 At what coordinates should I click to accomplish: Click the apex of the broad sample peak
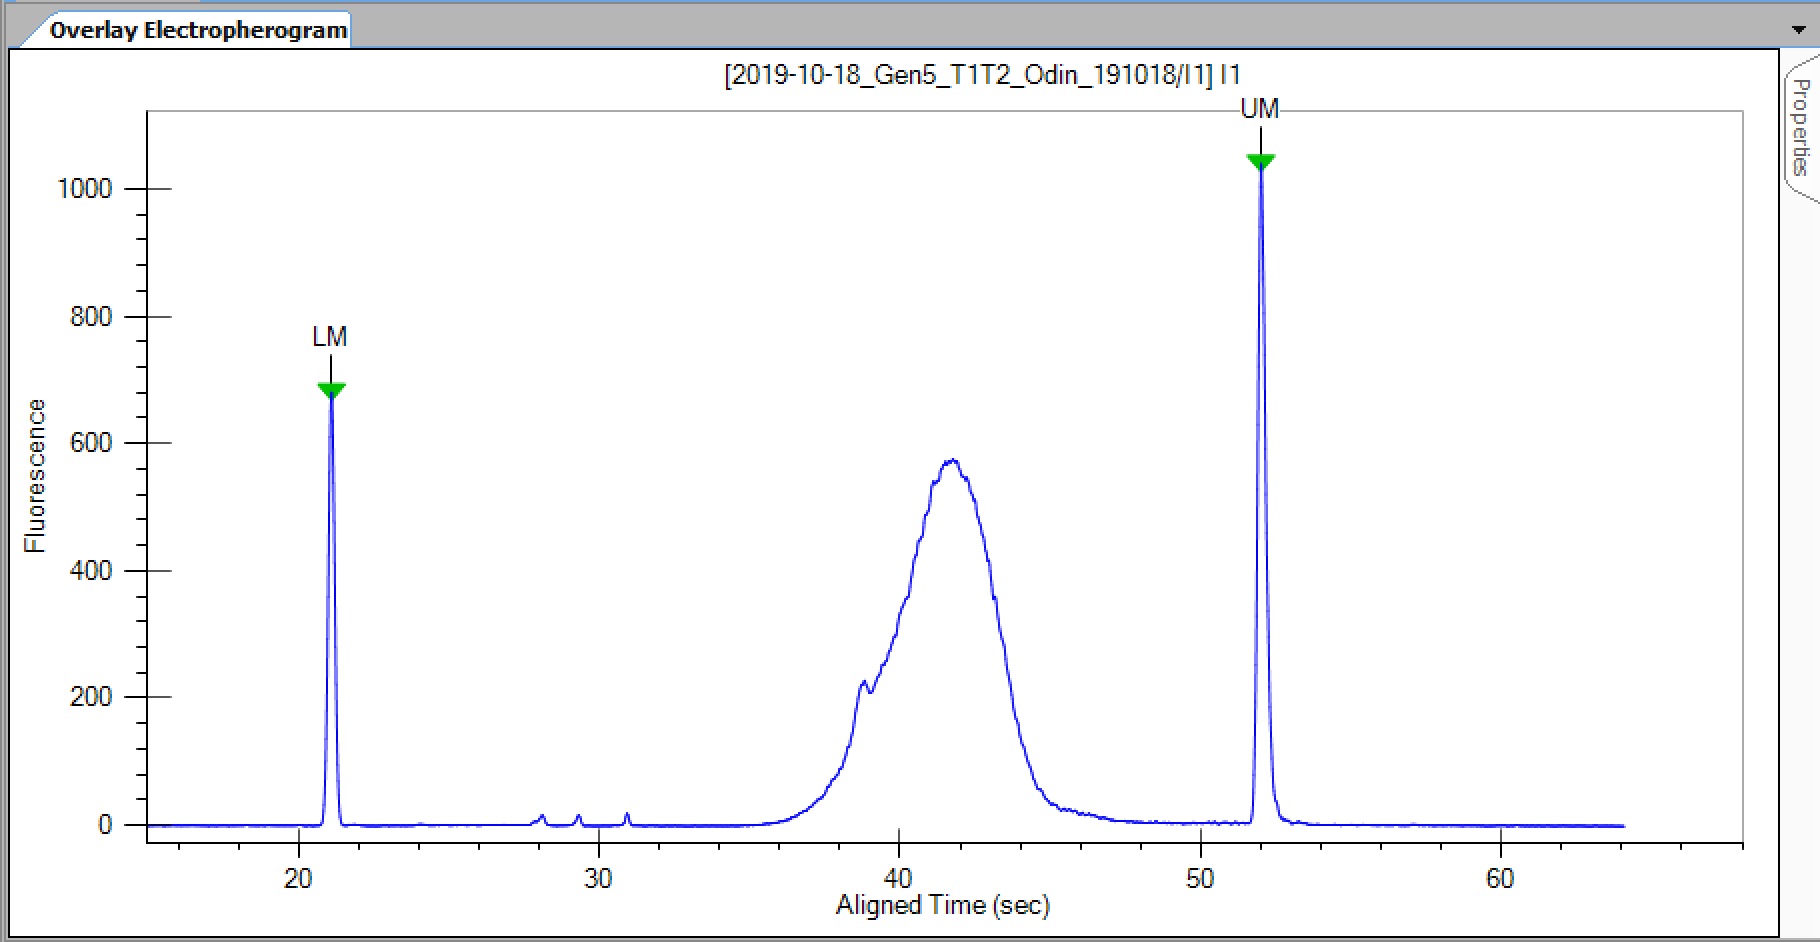(951, 461)
